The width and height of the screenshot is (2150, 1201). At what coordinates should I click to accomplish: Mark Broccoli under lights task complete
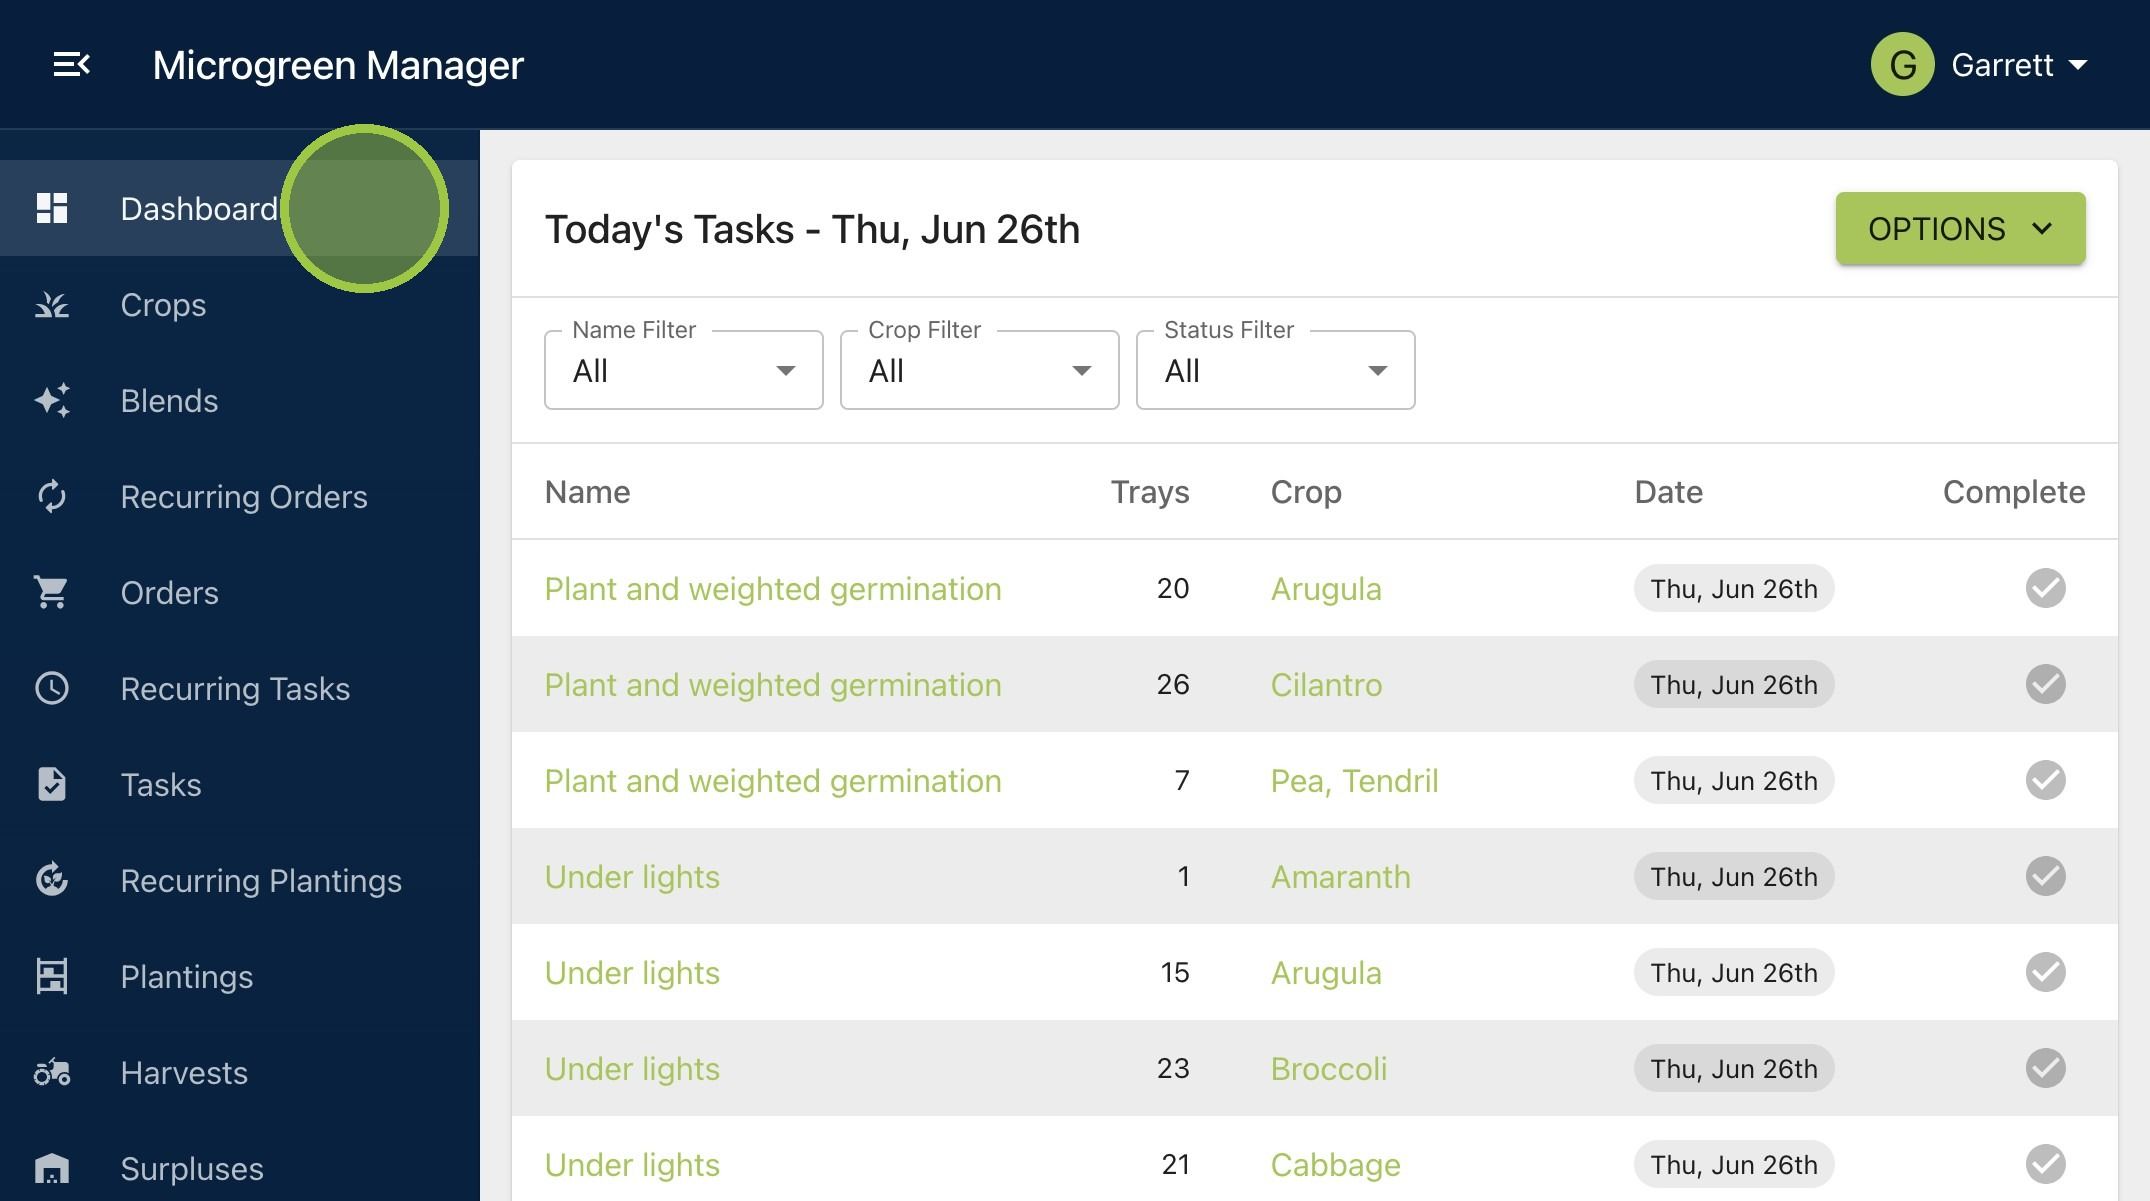point(2046,1068)
